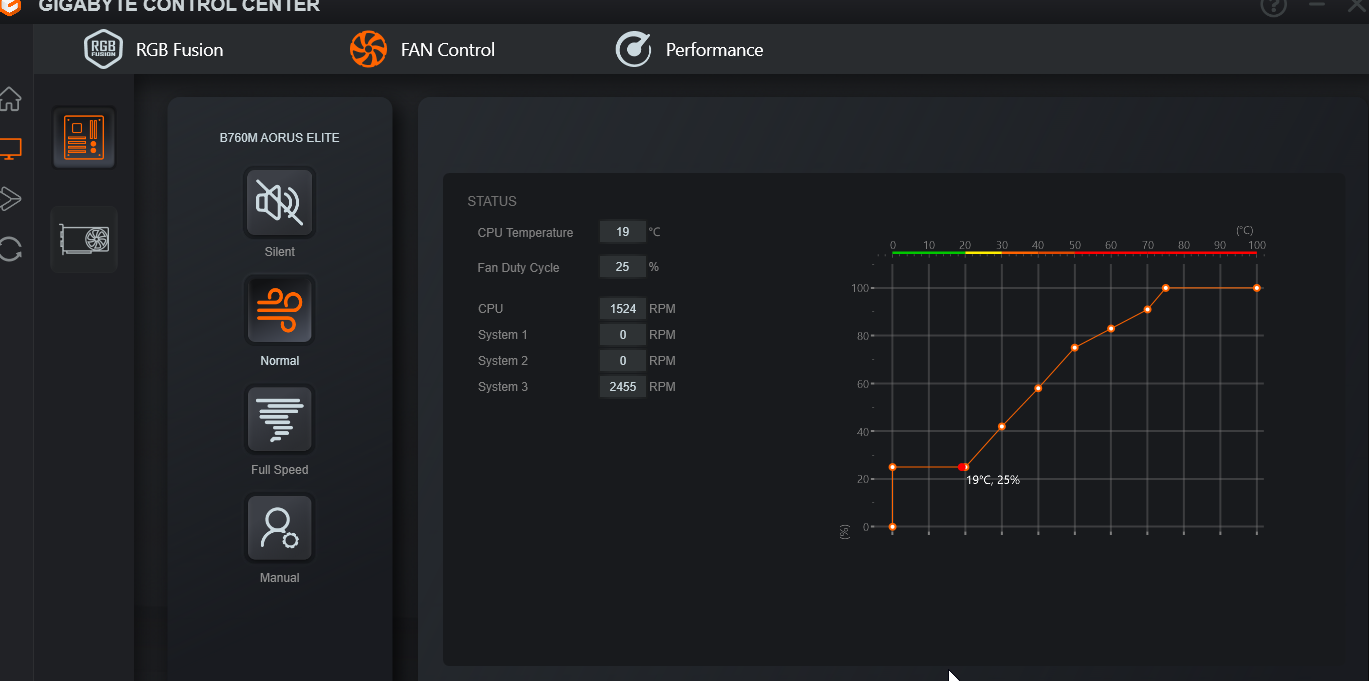Screen dimensions: 1369x681
Task: Select the curve point where duty first reaches 100%
Action: coord(1166,288)
